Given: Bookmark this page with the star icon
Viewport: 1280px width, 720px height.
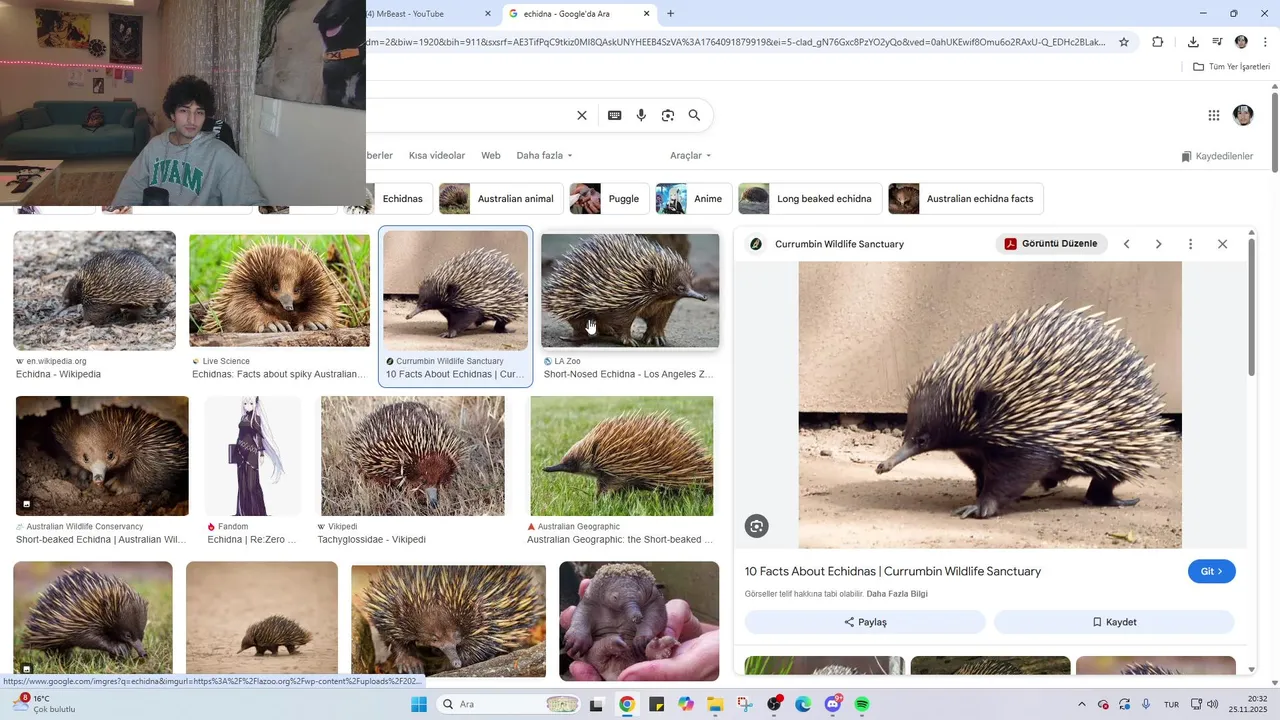Looking at the screenshot, I should (1124, 42).
